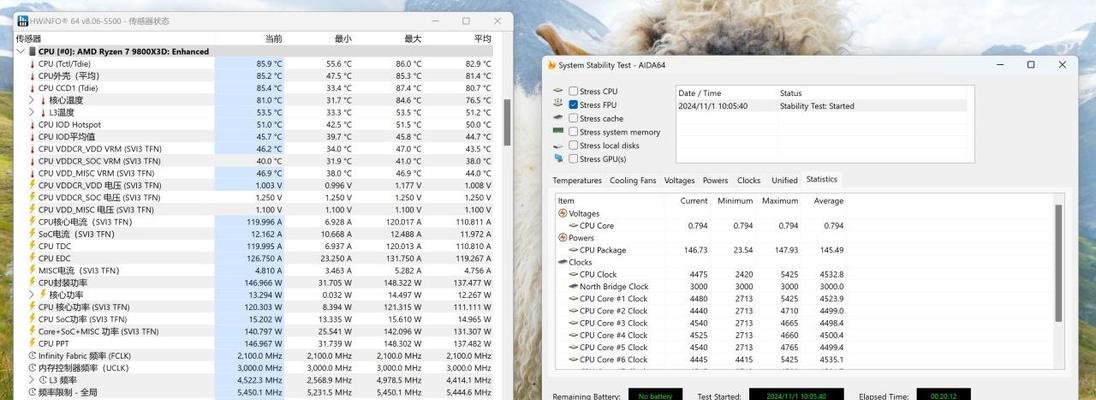Expand the 核心功率 row

tap(31, 294)
